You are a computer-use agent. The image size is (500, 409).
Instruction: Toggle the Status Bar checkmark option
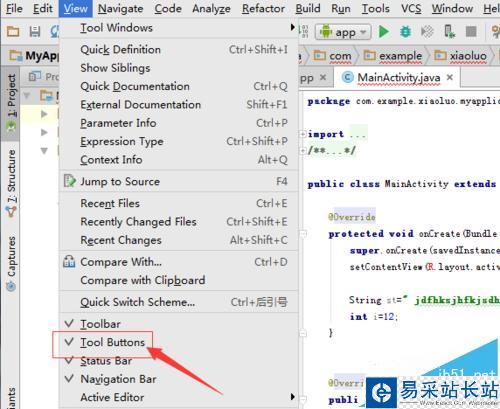[179, 361]
